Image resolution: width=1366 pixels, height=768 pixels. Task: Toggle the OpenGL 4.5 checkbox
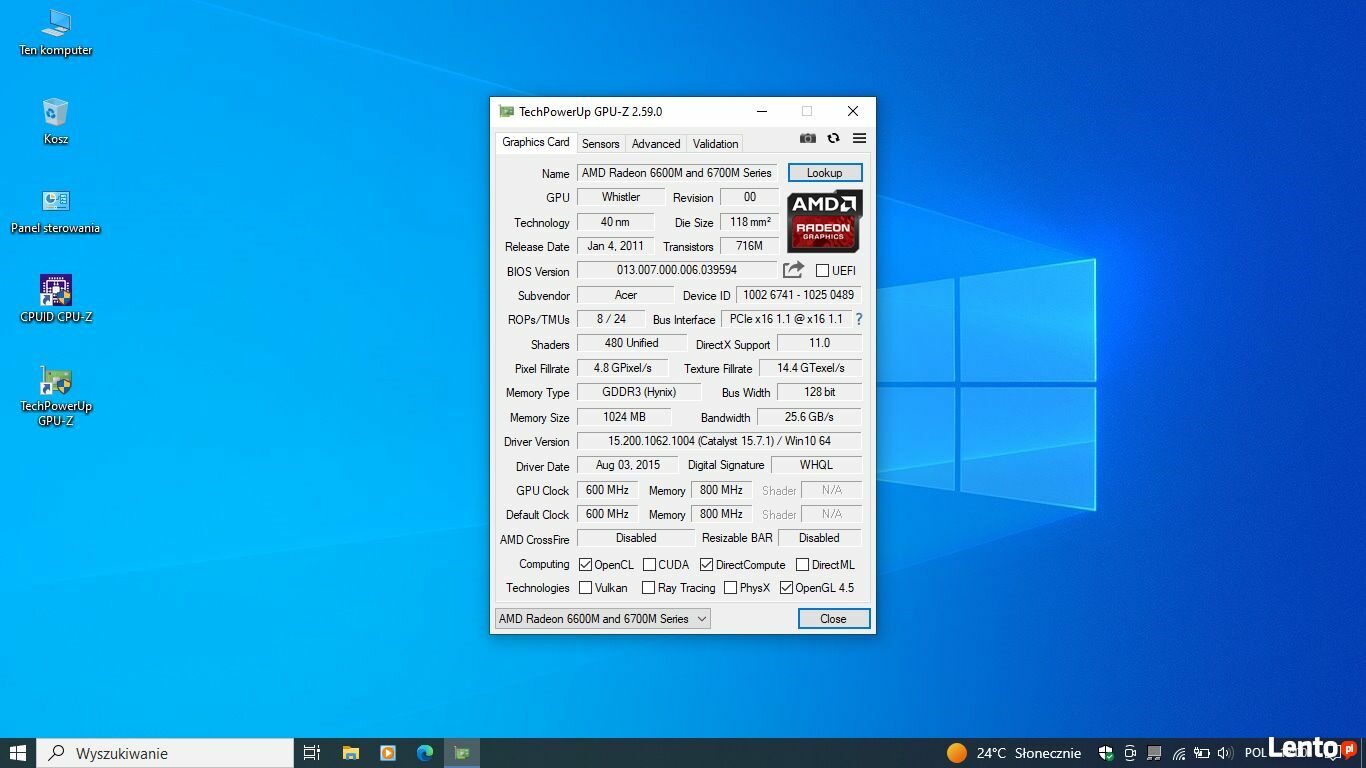786,588
